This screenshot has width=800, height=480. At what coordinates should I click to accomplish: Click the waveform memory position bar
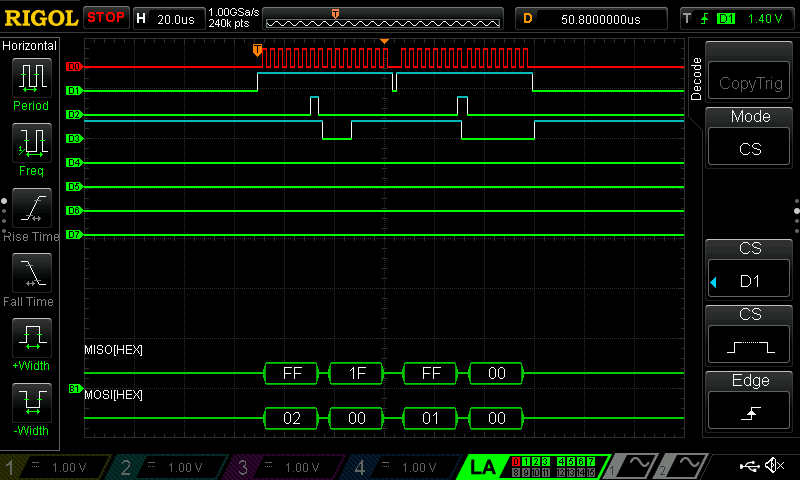coord(382,19)
